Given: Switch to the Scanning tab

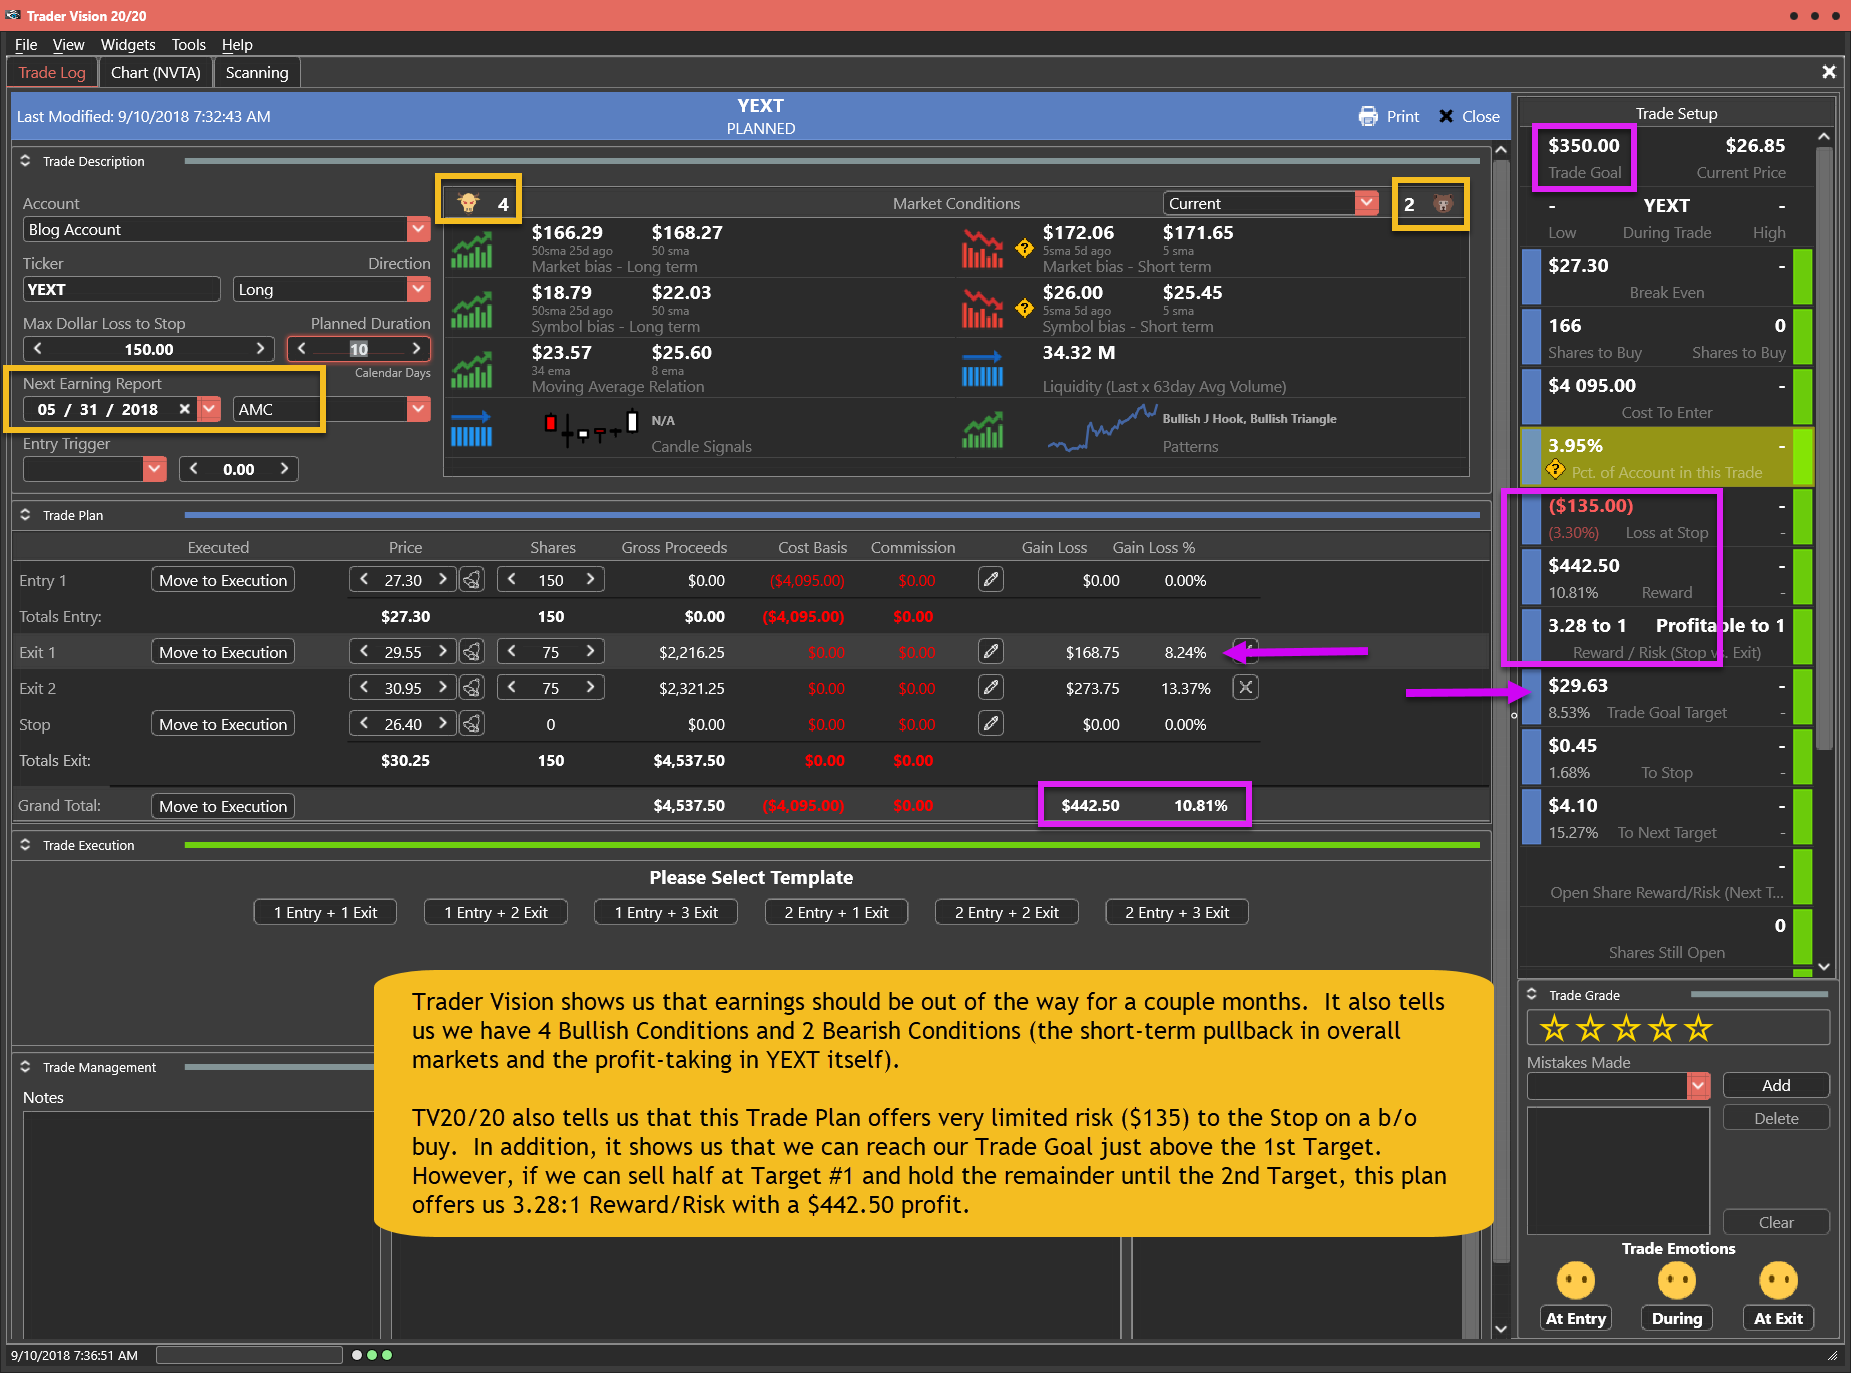Looking at the screenshot, I should tap(256, 72).
